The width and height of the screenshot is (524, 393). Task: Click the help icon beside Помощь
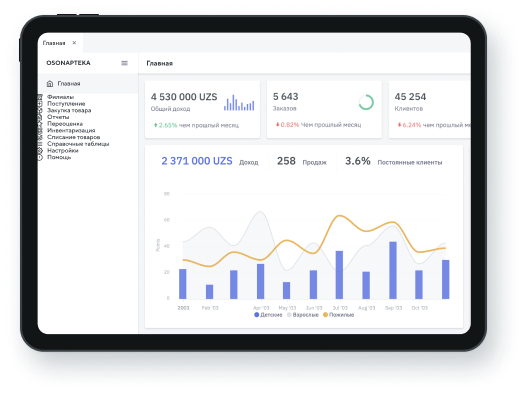pos(40,157)
